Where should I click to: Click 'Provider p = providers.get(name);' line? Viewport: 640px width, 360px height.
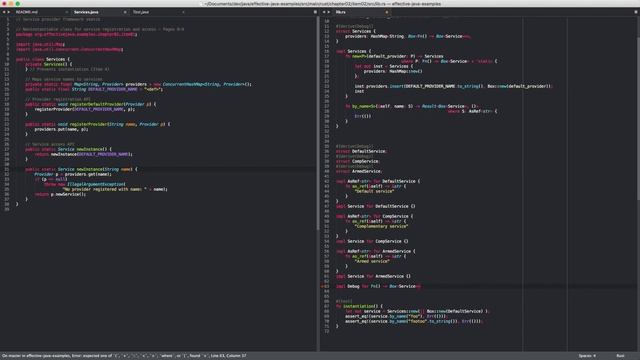coord(73,174)
